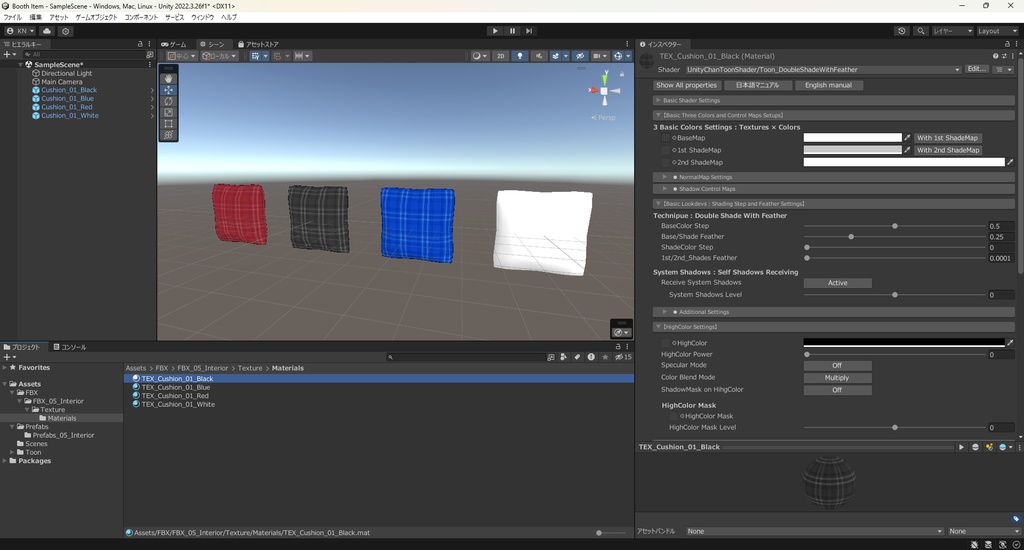Select the Hand view tool

168,78
